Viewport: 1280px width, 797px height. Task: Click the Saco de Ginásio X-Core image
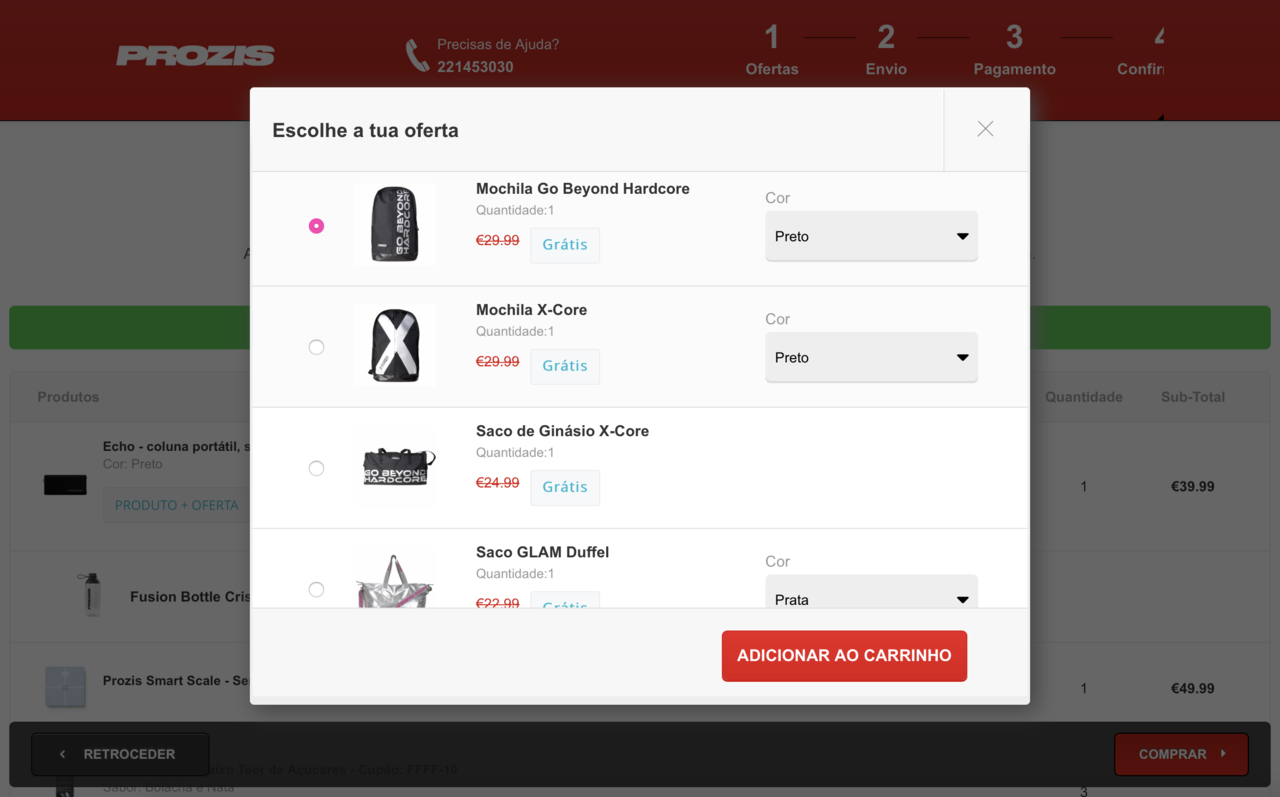click(x=395, y=467)
